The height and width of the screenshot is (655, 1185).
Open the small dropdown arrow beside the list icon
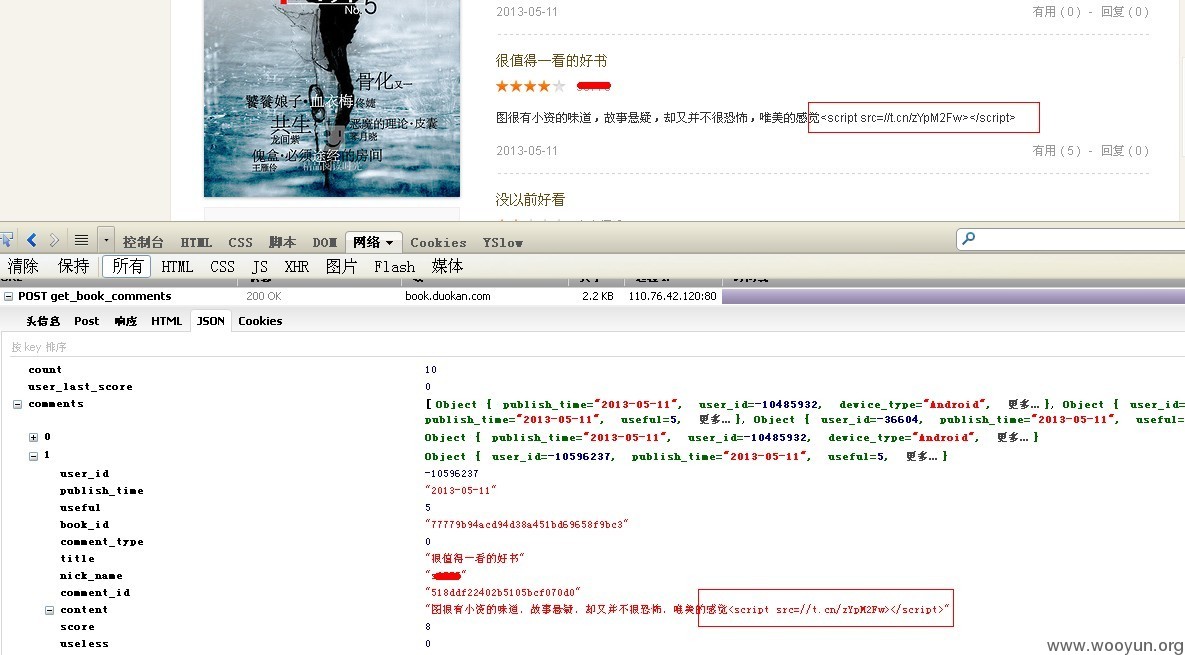tap(106, 240)
